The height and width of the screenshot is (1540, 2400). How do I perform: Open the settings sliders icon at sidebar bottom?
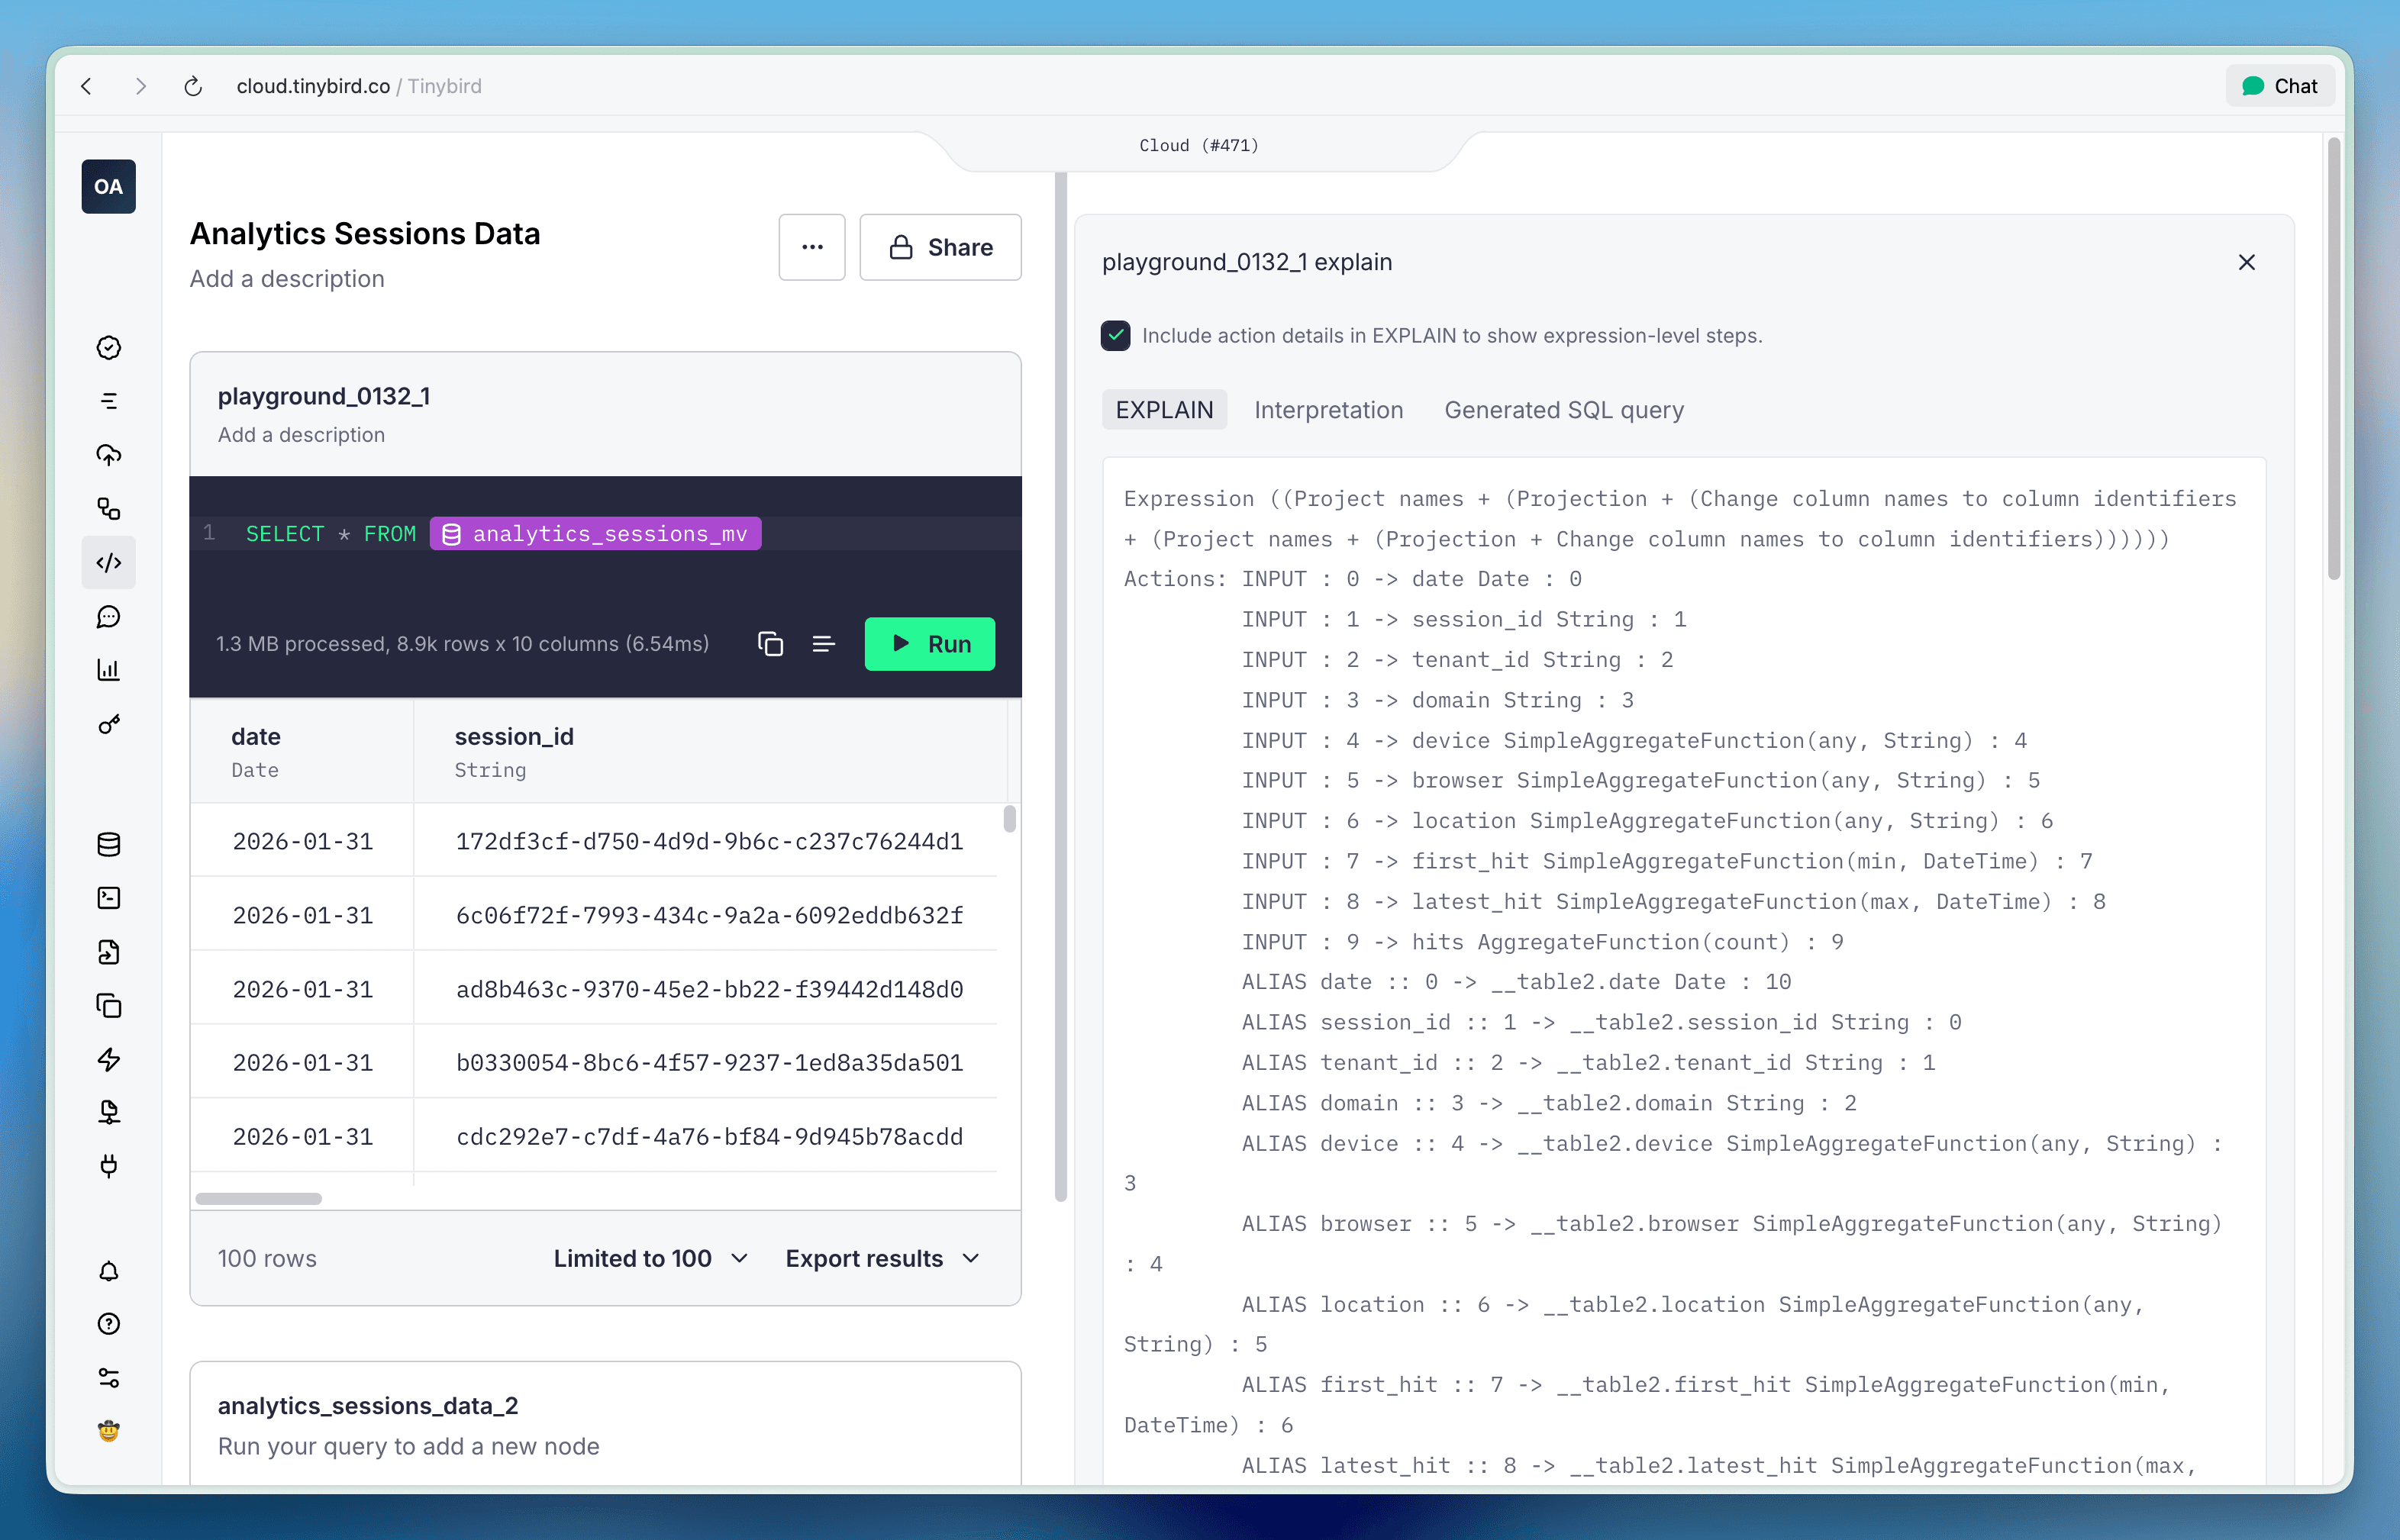(x=108, y=1380)
